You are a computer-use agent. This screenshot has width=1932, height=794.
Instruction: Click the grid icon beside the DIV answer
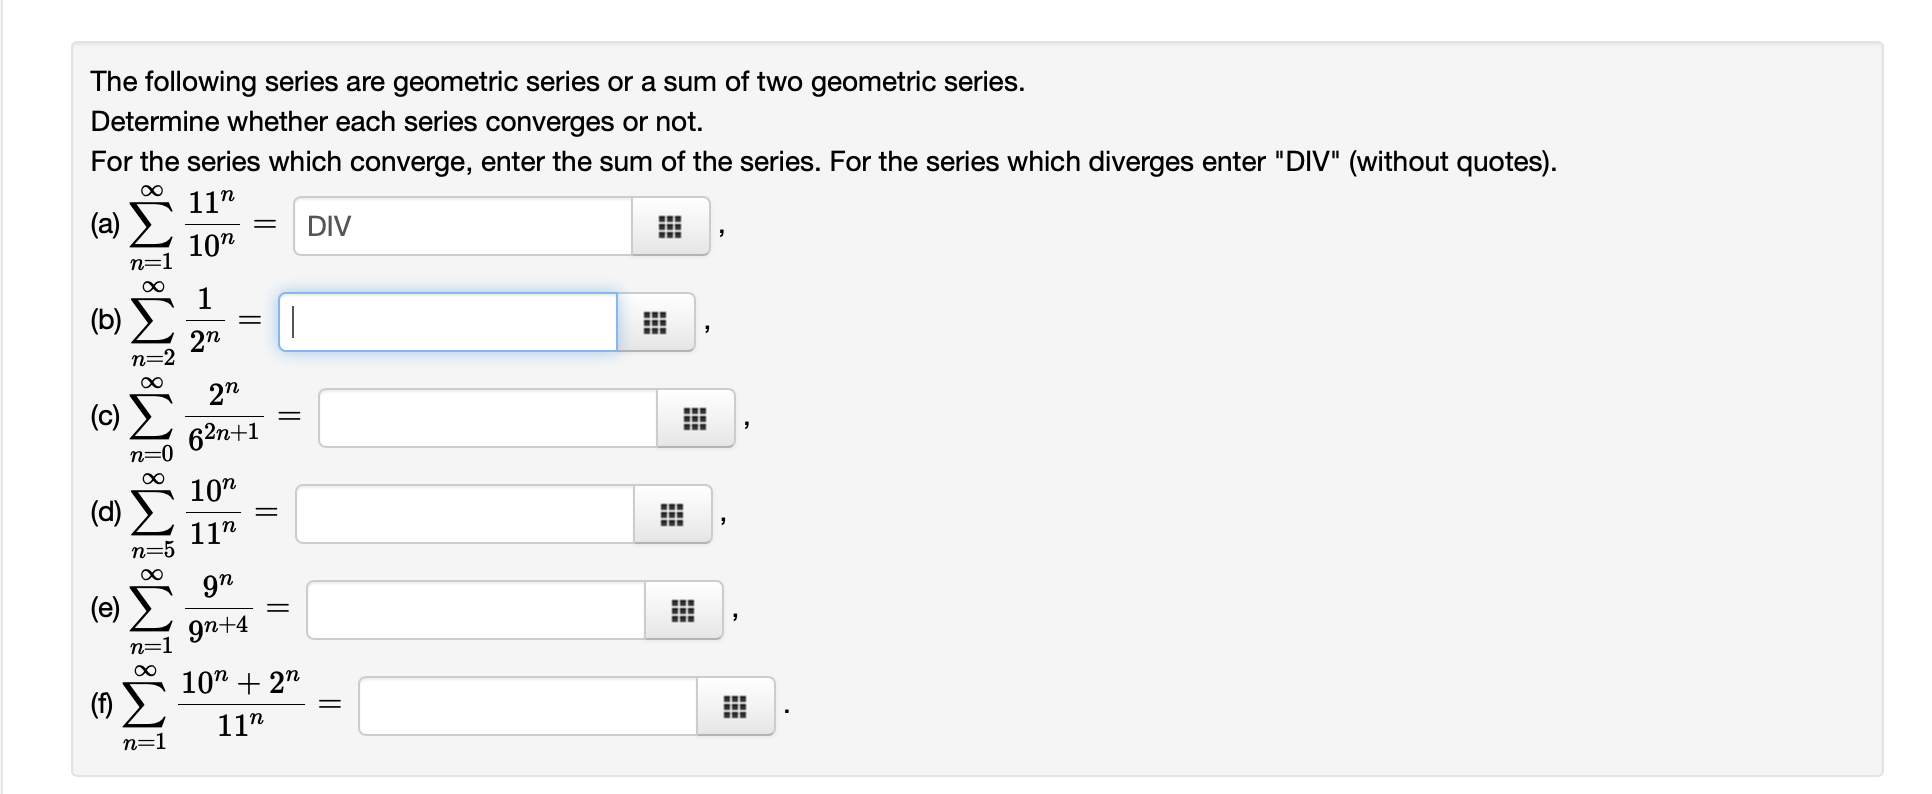tap(670, 227)
